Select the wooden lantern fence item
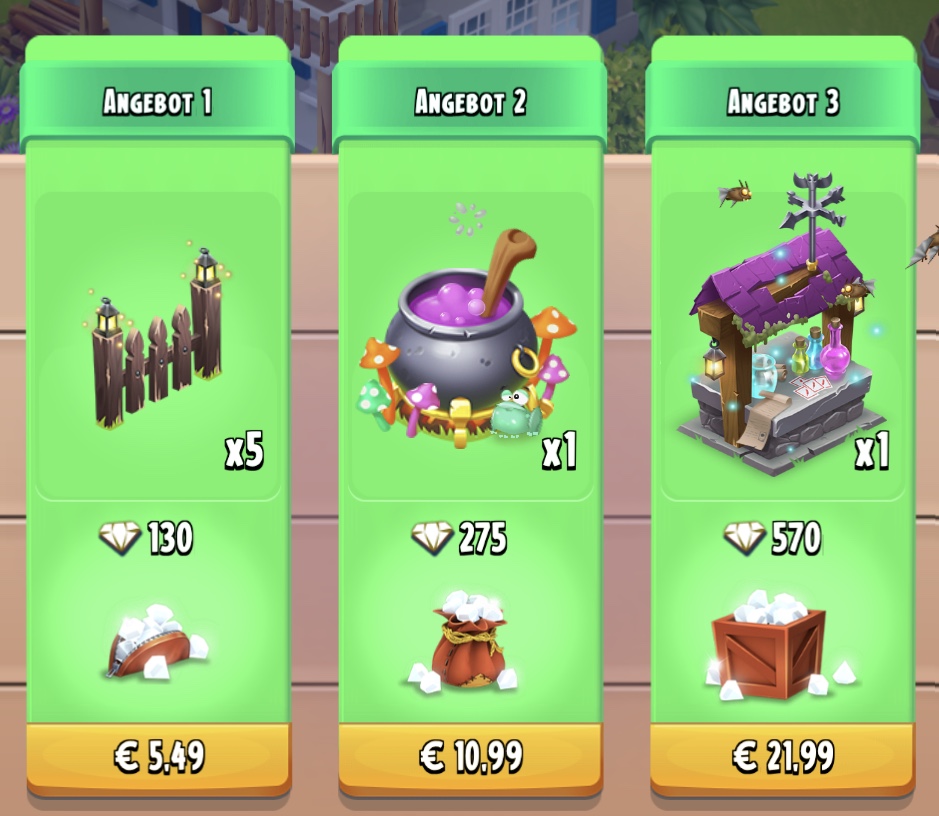The image size is (939, 816). pyautogui.click(x=157, y=338)
